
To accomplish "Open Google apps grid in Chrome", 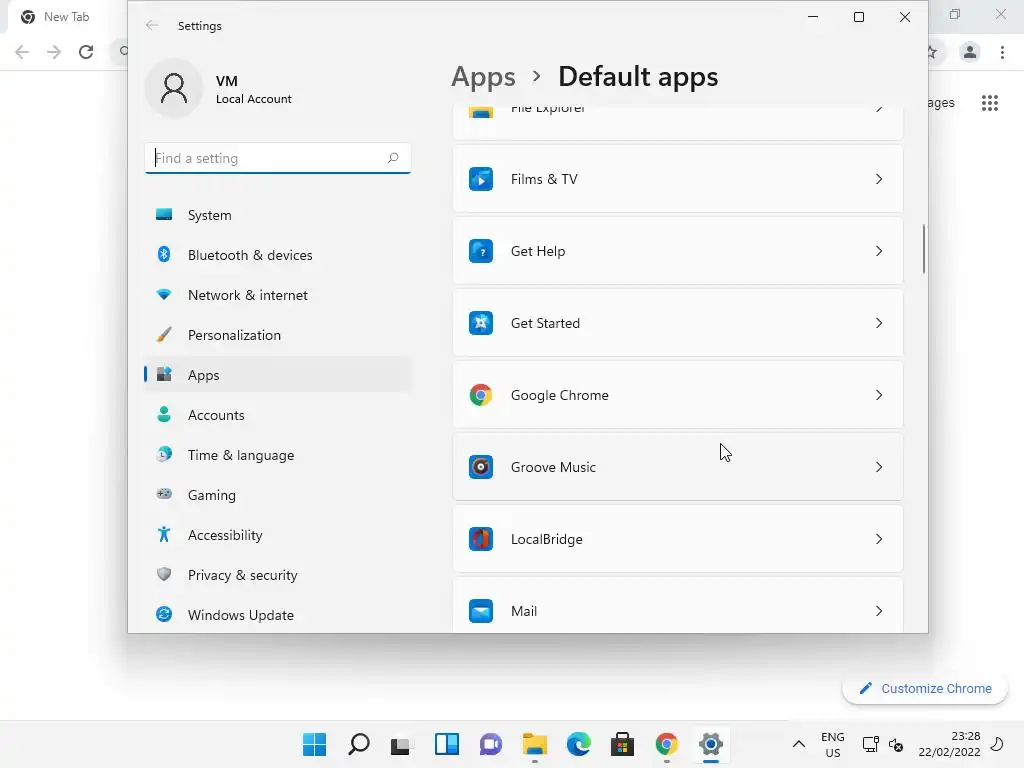I will [990, 103].
